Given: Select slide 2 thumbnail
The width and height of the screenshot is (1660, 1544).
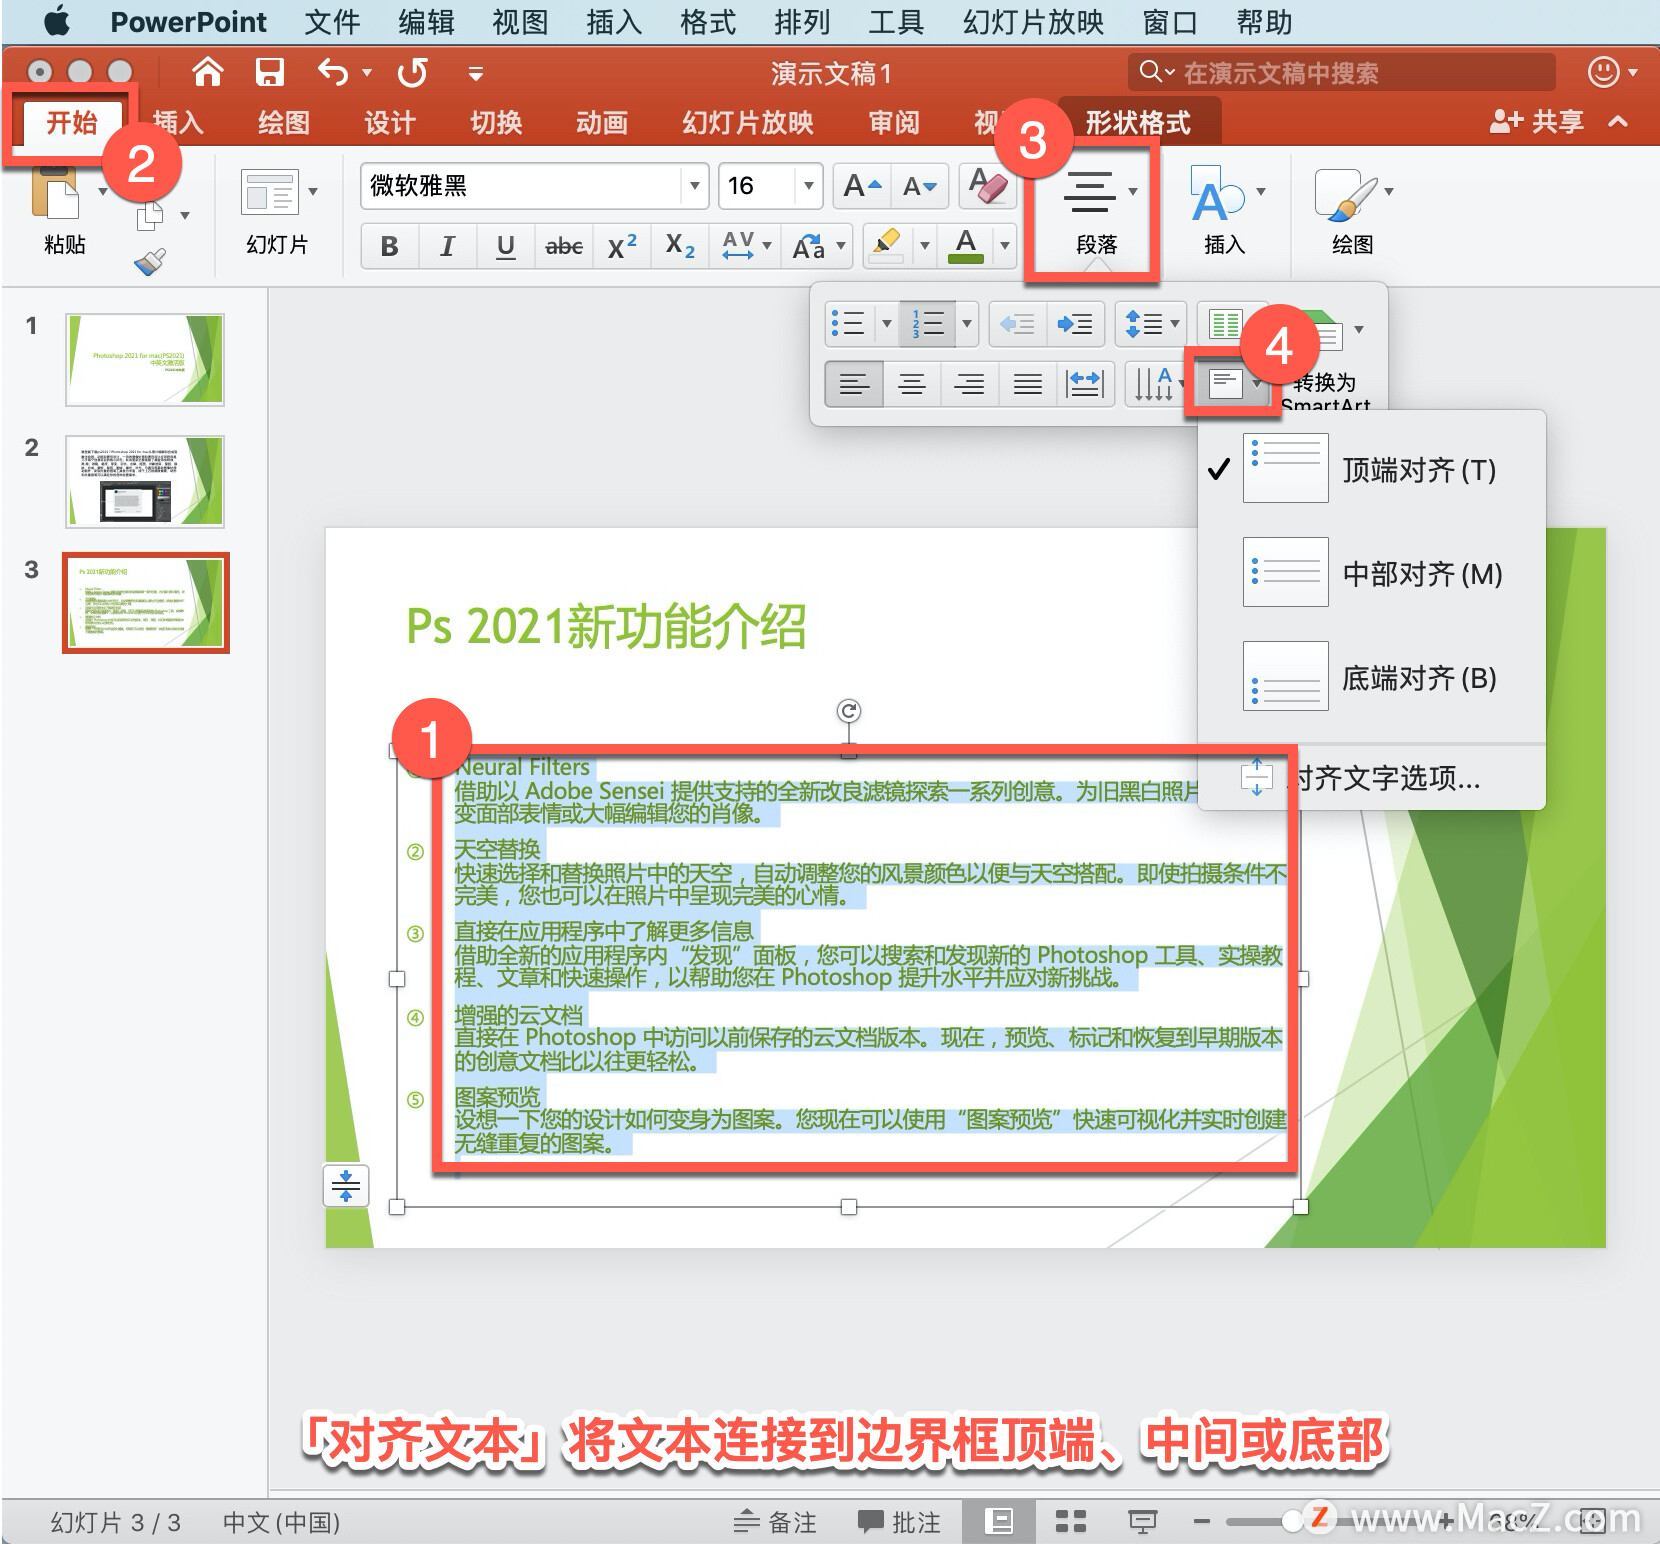Looking at the screenshot, I should click(145, 482).
